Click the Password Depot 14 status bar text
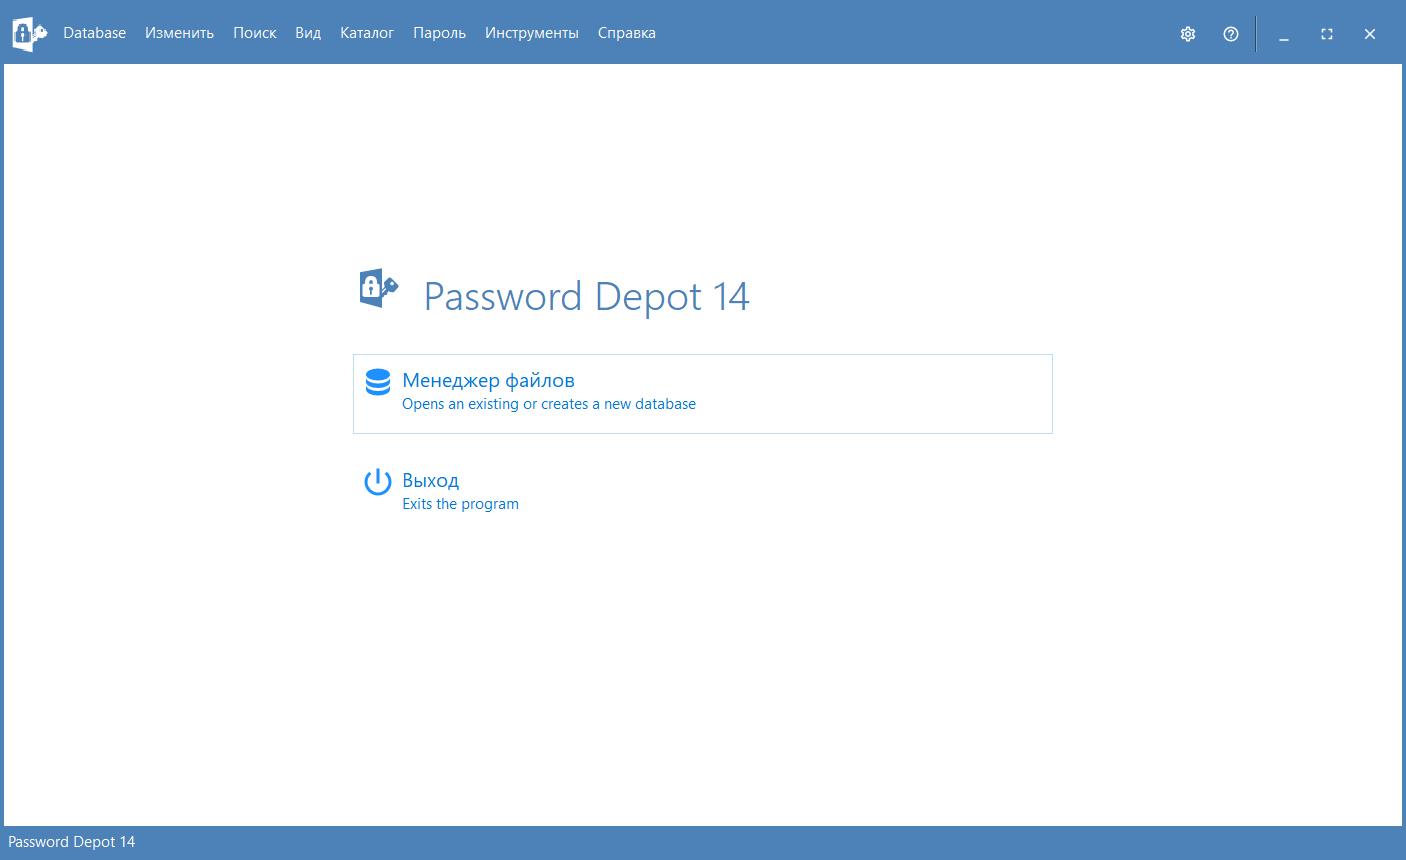 tap(72, 842)
